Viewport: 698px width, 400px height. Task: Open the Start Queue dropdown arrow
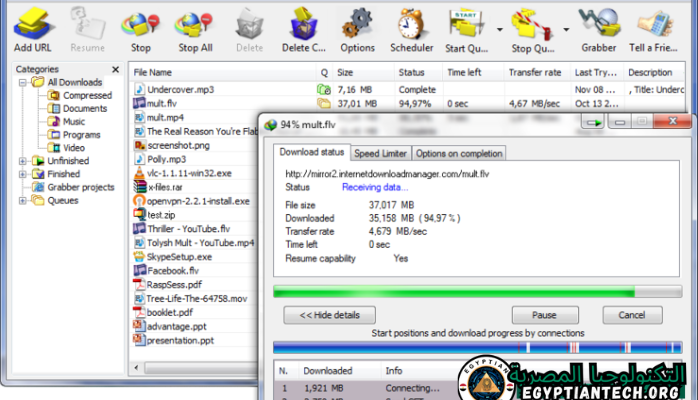pyautogui.click(x=499, y=30)
